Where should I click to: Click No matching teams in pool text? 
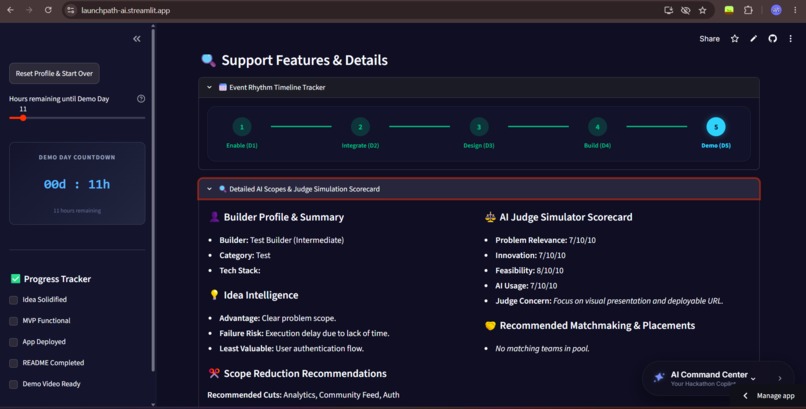coord(542,348)
